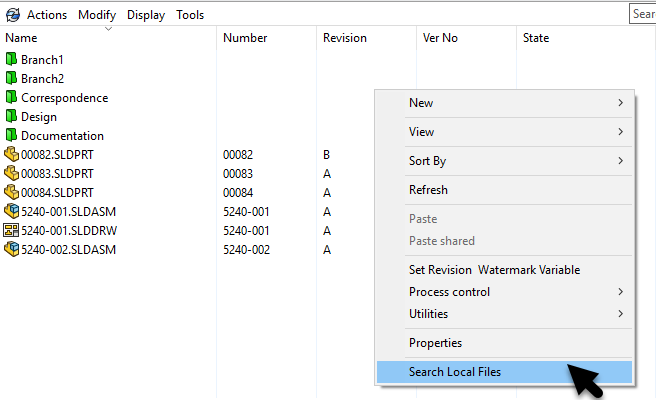The image size is (656, 400).
Task: Click the 00084.SLDPRT part icon
Action: pyautogui.click(x=12, y=192)
